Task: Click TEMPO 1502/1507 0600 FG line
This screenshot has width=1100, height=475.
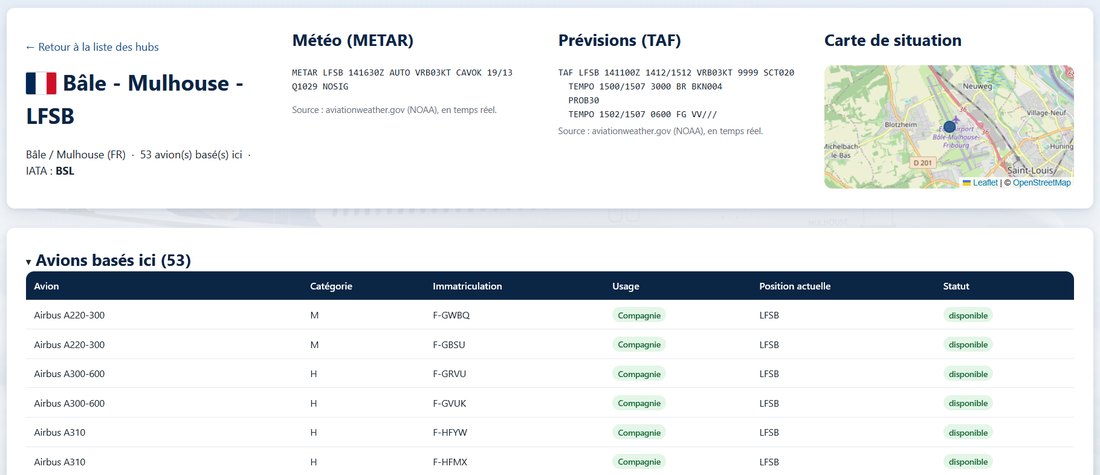Action: (643, 114)
